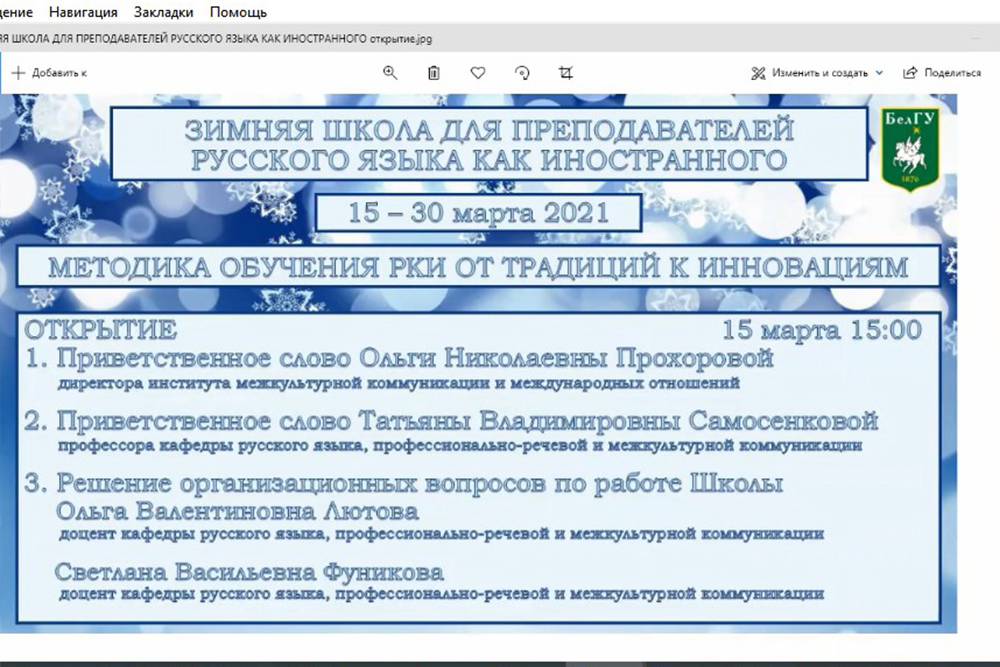The image size is (1000, 667).
Task: Click the Добавить к text label
Action: pyautogui.click(x=60, y=73)
